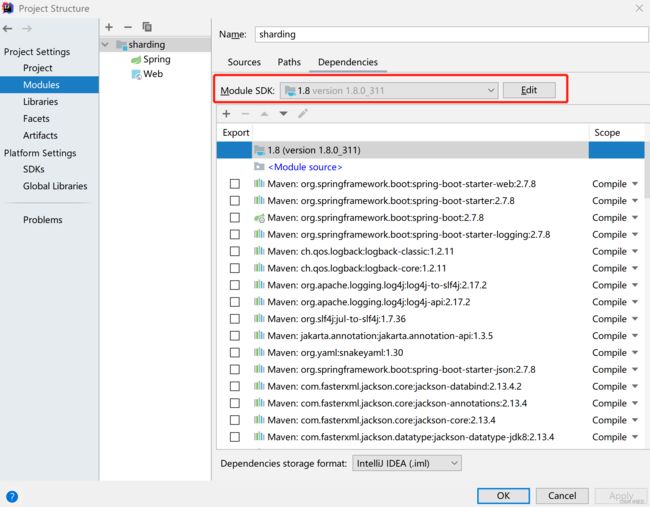Select the Dependencies tab
Viewport: 650px width, 507px height.
coord(348,62)
